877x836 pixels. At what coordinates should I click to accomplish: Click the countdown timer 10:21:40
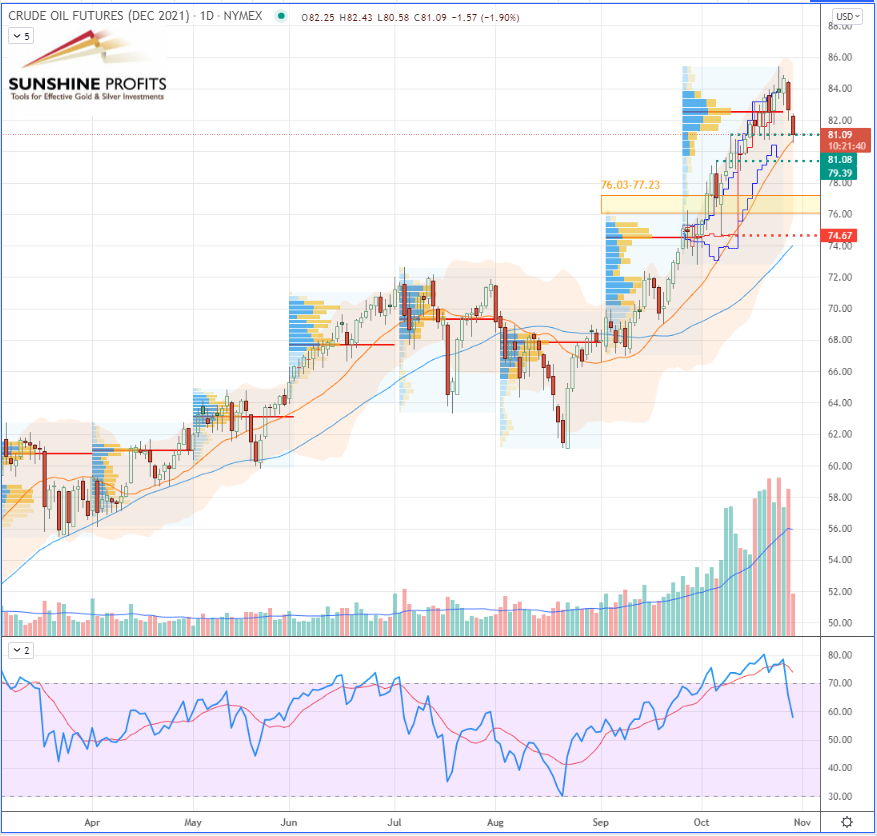point(847,147)
